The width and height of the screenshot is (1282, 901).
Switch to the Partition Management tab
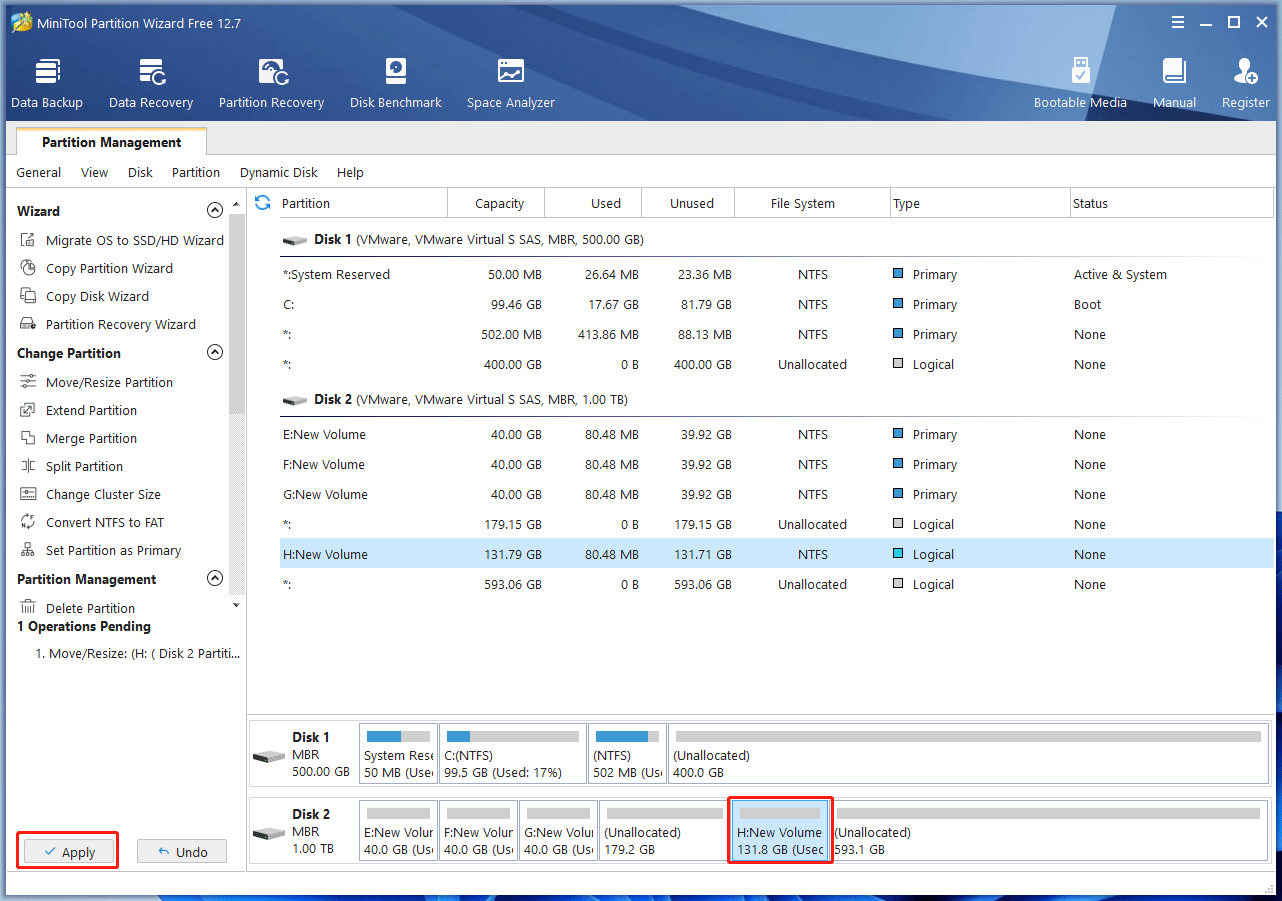pos(112,142)
